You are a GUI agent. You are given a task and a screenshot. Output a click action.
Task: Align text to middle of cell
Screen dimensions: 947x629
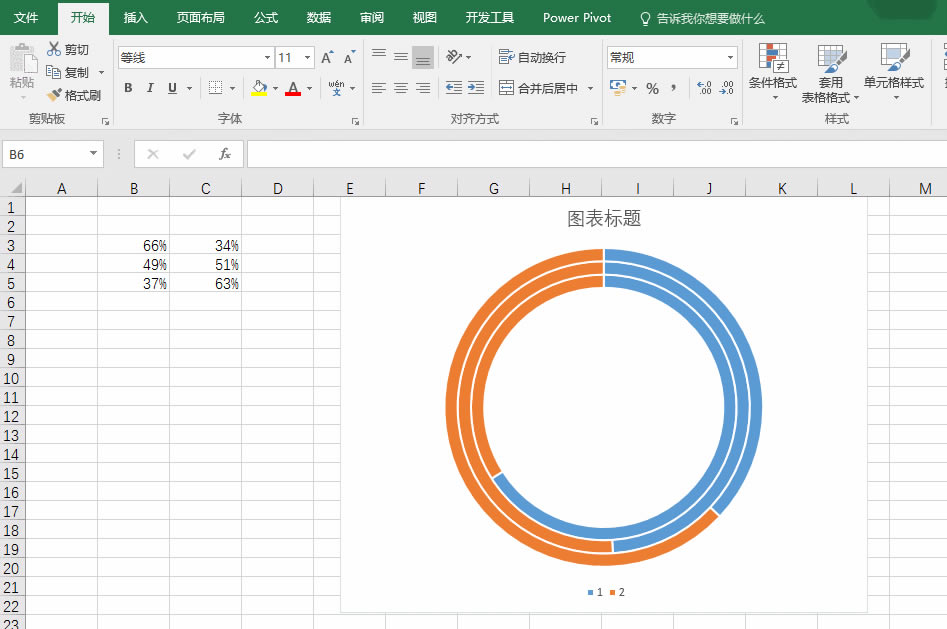coord(401,57)
